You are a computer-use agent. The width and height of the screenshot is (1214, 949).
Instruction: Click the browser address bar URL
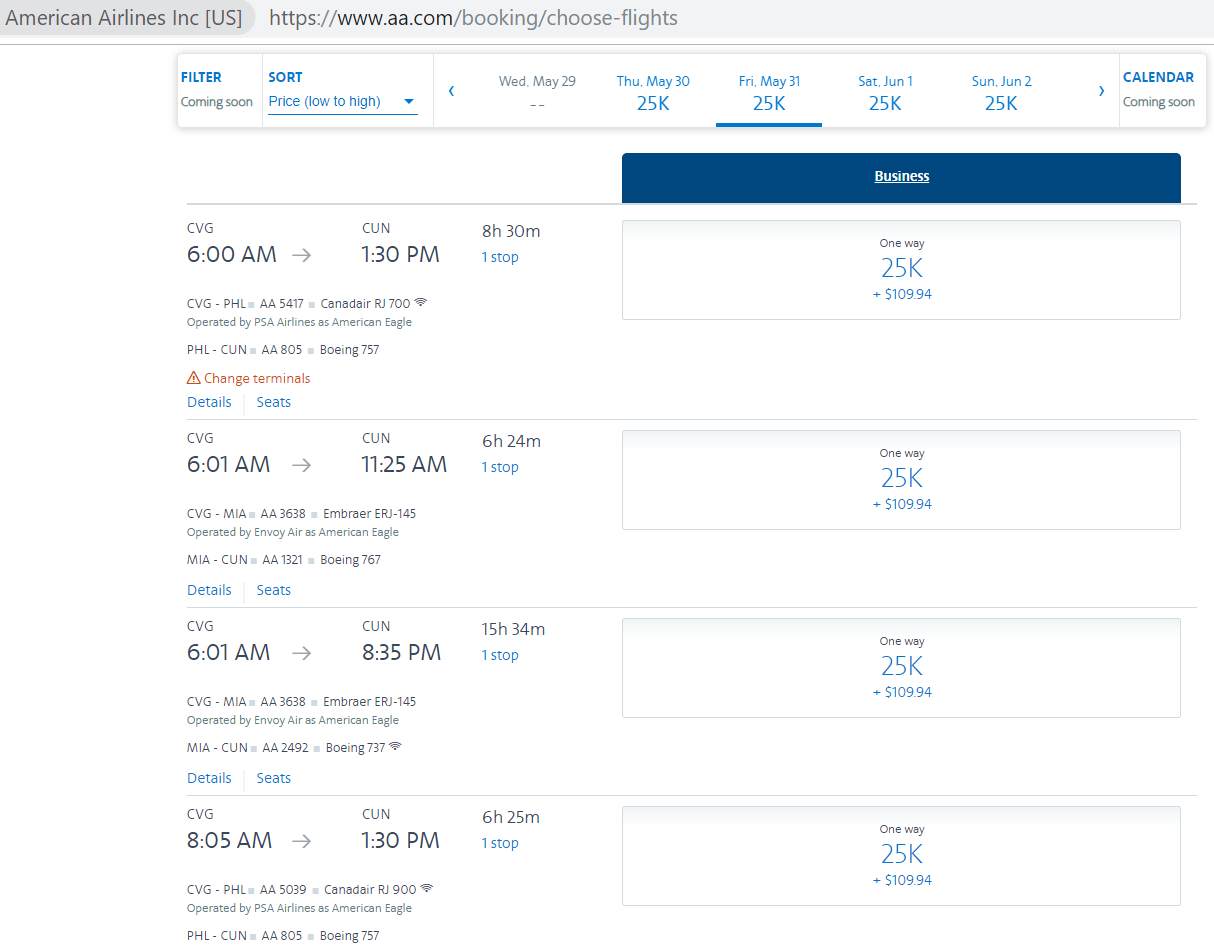(x=473, y=18)
